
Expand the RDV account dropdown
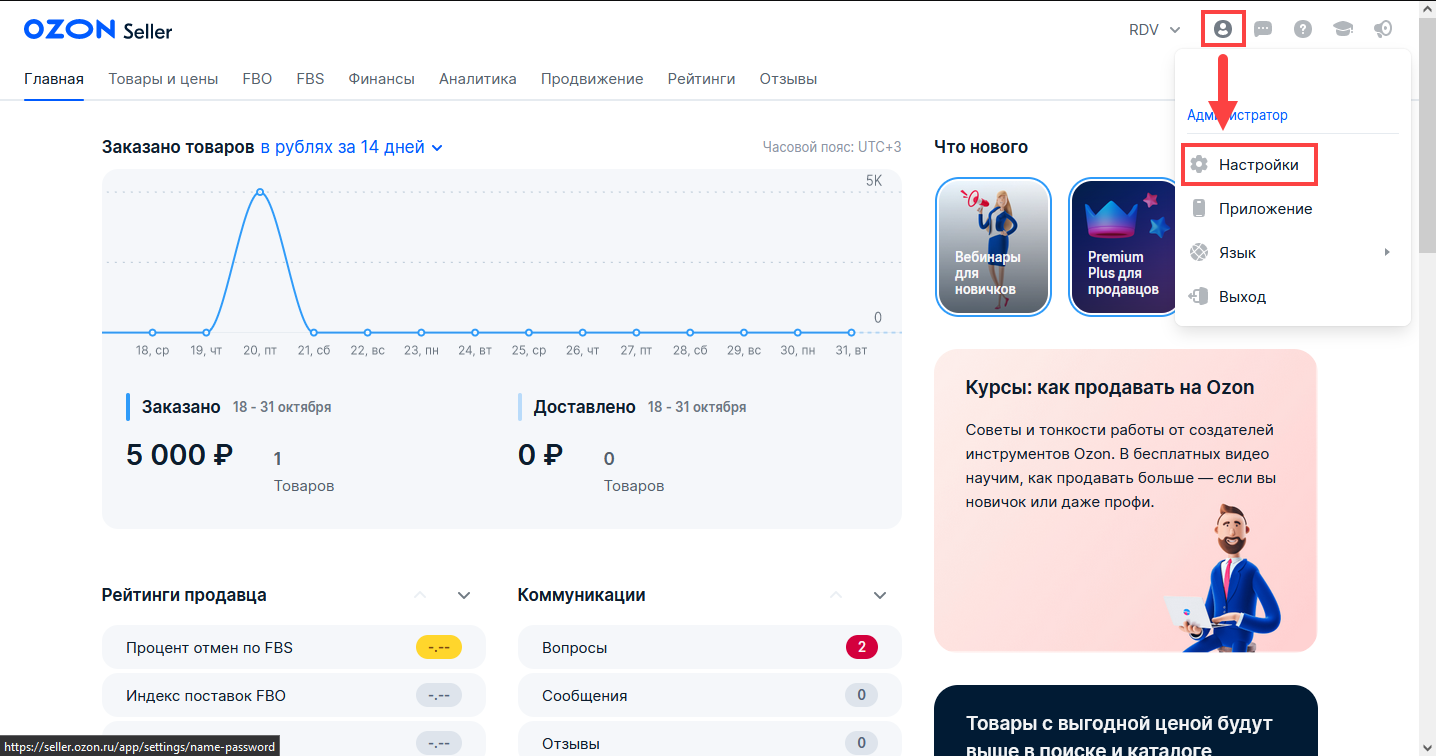pos(1156,29)
